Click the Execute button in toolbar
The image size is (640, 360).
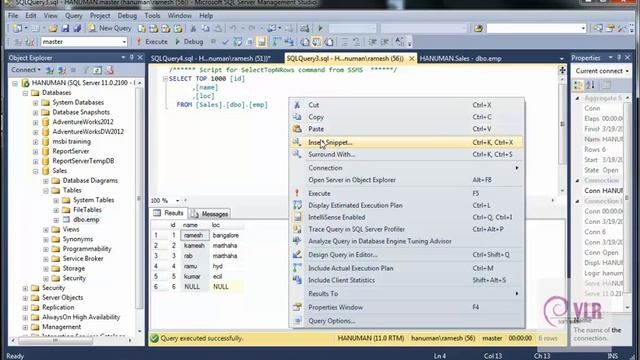[152, 42]
